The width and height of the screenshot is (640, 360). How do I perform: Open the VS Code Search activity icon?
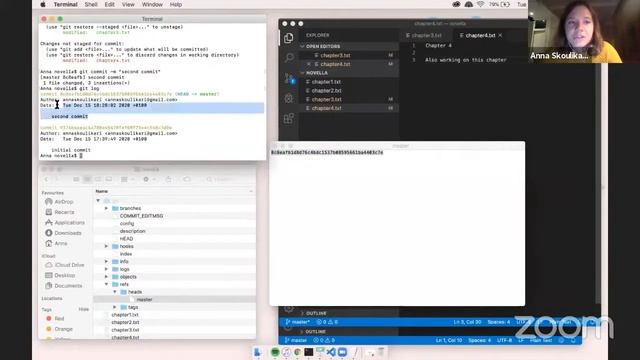point(289,58)
